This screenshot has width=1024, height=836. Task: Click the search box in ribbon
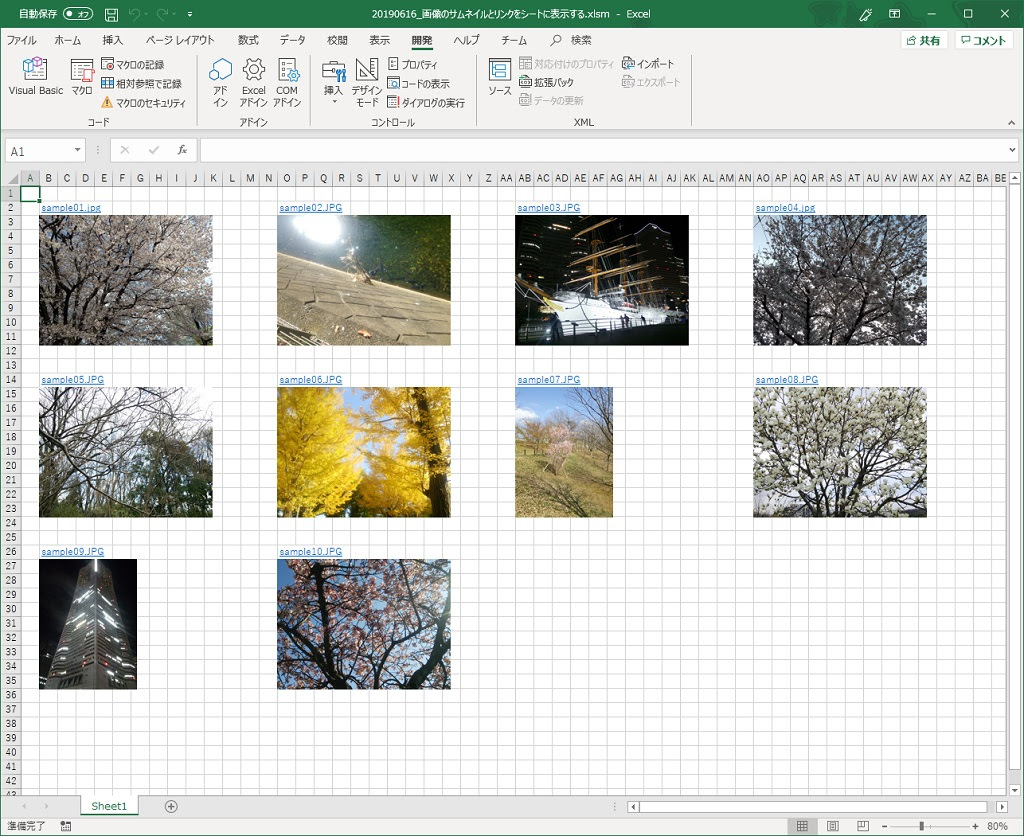tap(572, 40)
